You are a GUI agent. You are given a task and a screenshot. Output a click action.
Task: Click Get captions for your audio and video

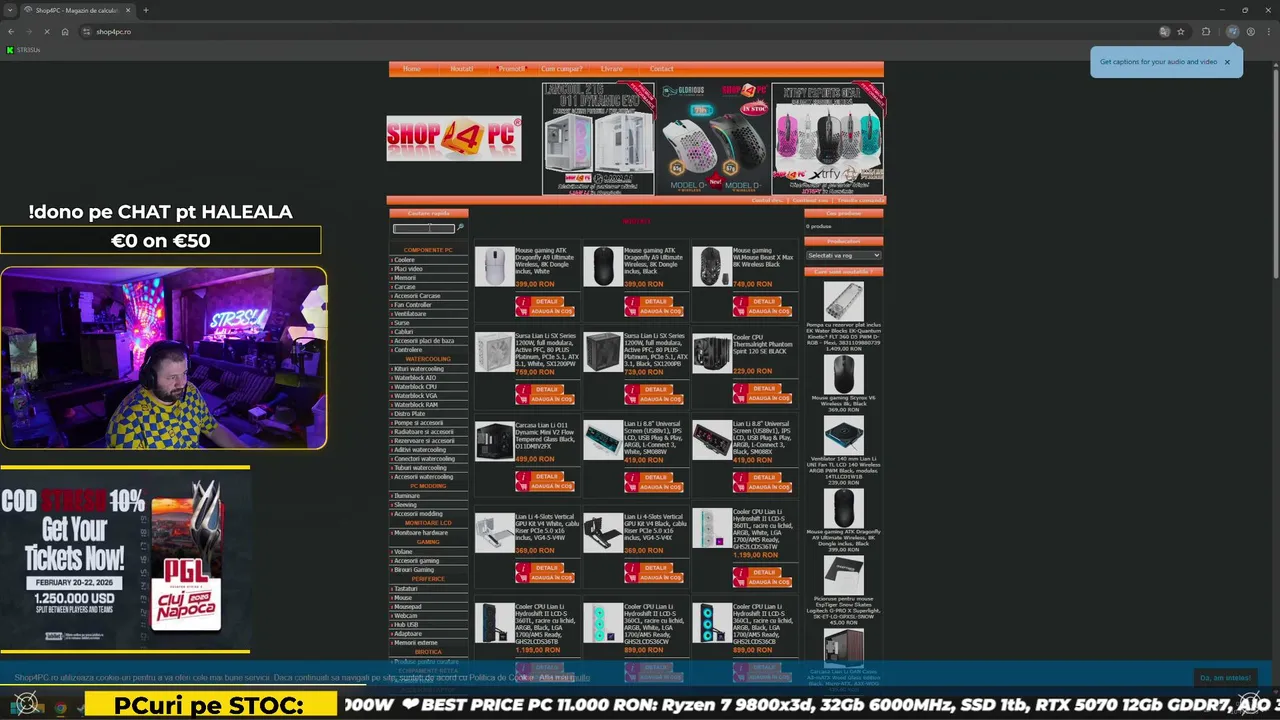pos(1158,62)
